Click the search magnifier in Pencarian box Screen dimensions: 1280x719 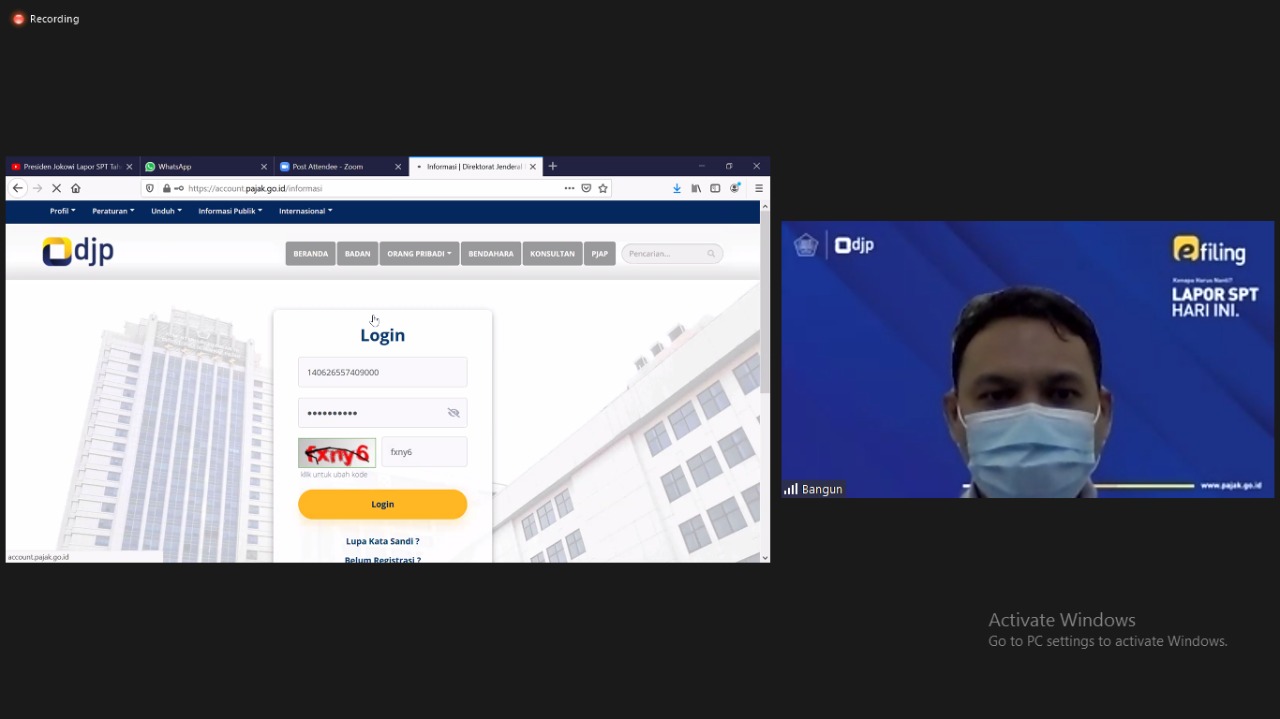[x=711, y=254]
